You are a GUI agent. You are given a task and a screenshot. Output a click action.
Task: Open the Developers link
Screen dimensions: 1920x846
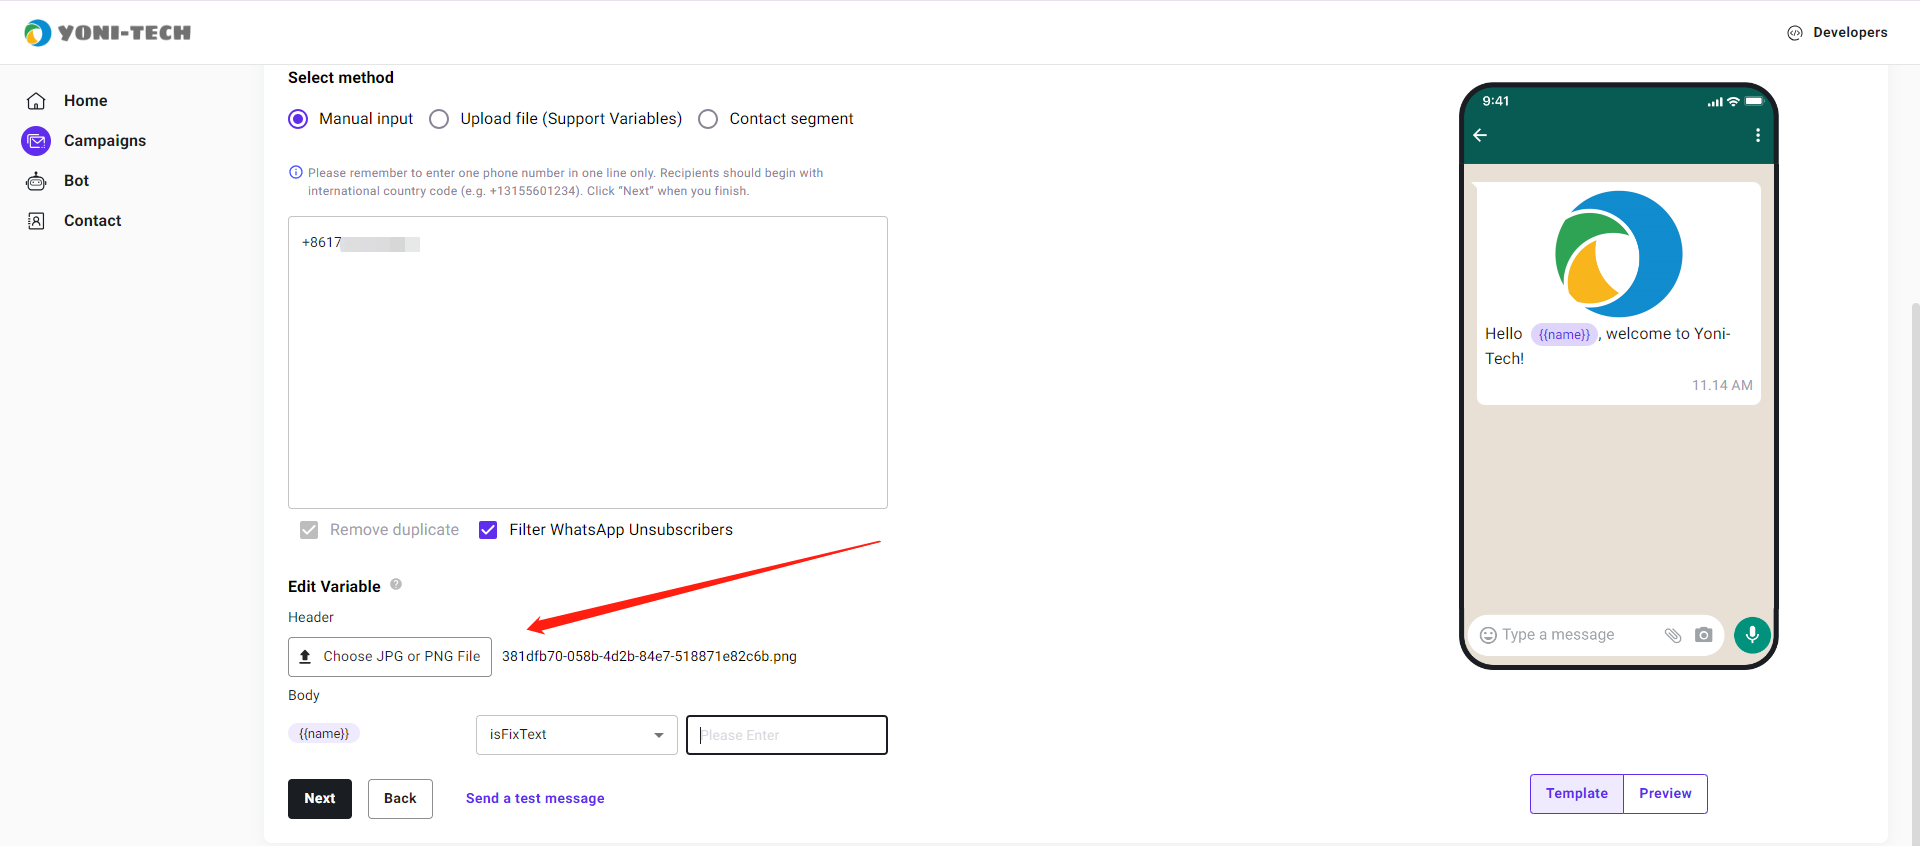[x=1850, y=33]
